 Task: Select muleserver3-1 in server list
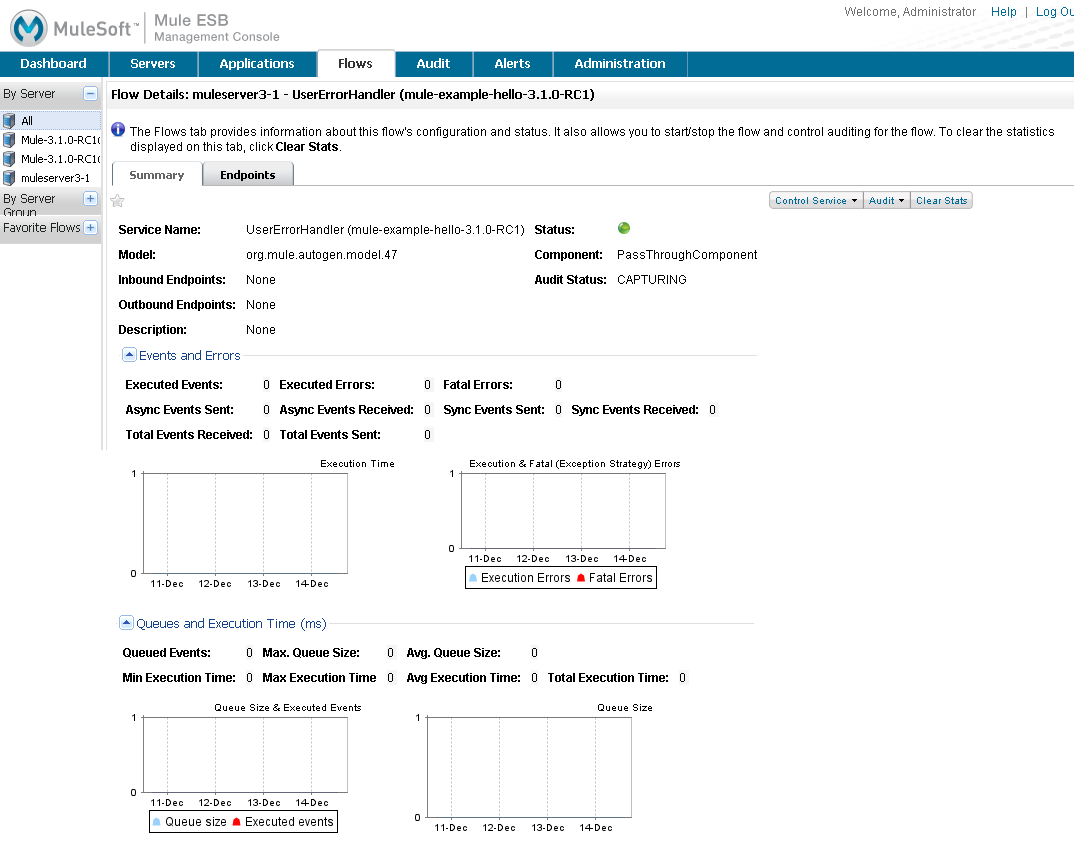[55, 178]
